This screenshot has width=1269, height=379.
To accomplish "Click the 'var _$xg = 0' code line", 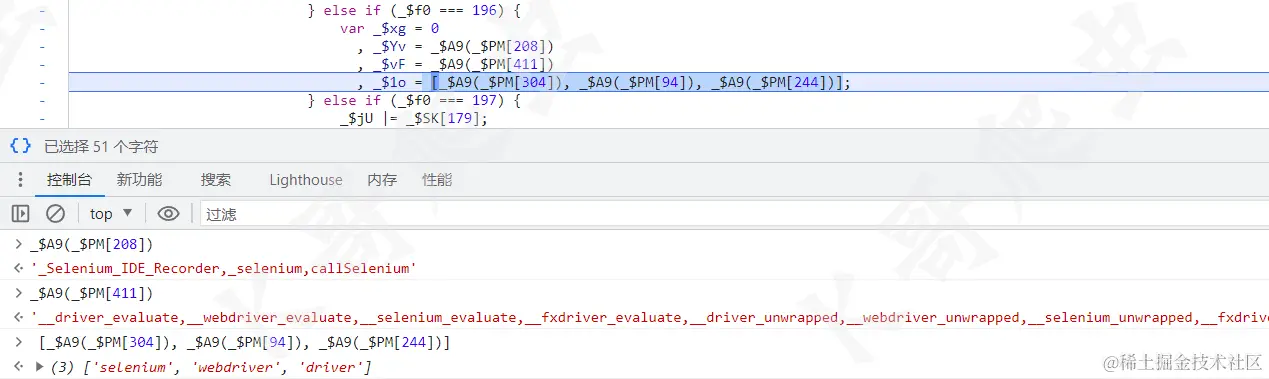I will 389,28.
